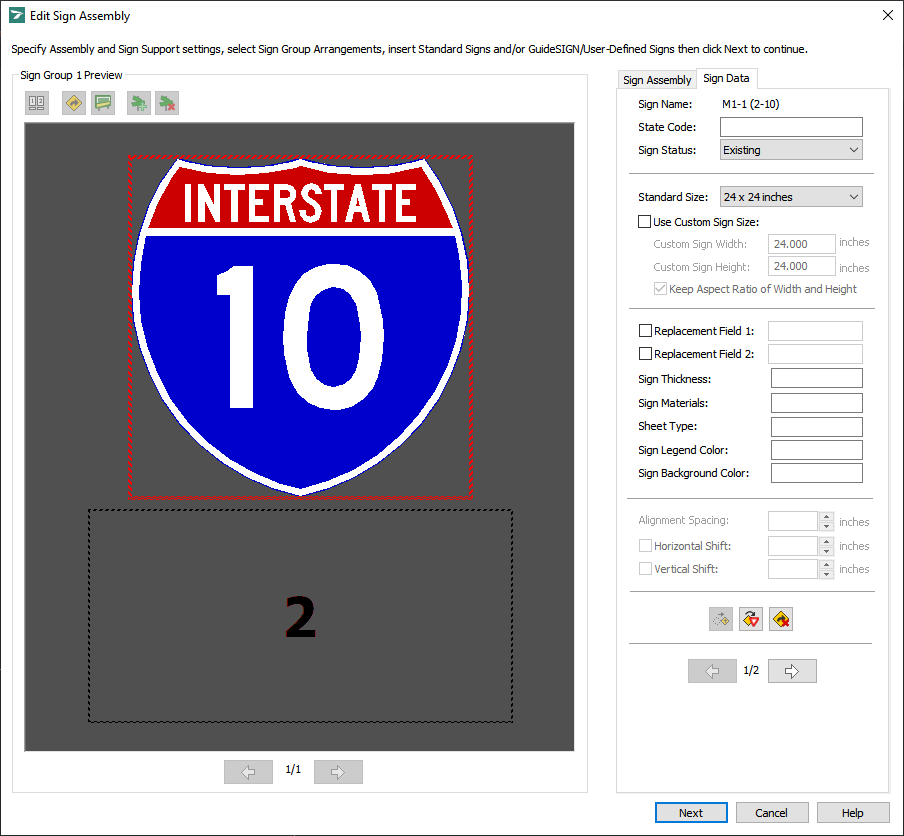Click the Custom Sign Height field

[x=801, y=266]
